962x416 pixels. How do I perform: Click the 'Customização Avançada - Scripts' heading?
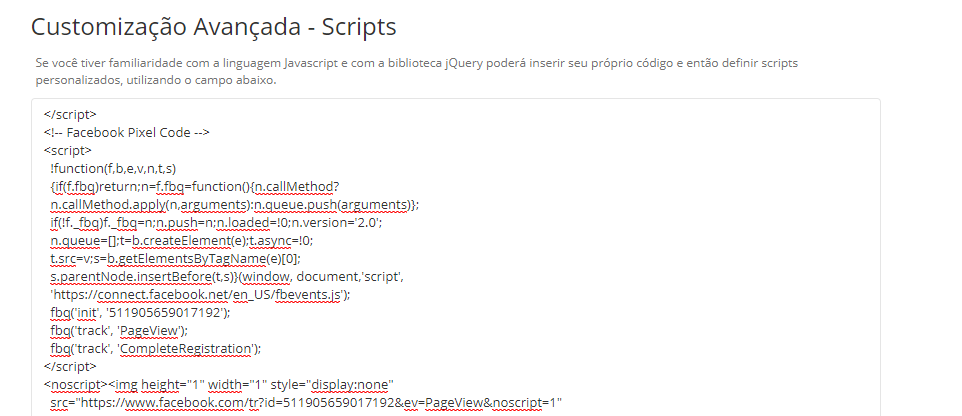tap(214, 27)
